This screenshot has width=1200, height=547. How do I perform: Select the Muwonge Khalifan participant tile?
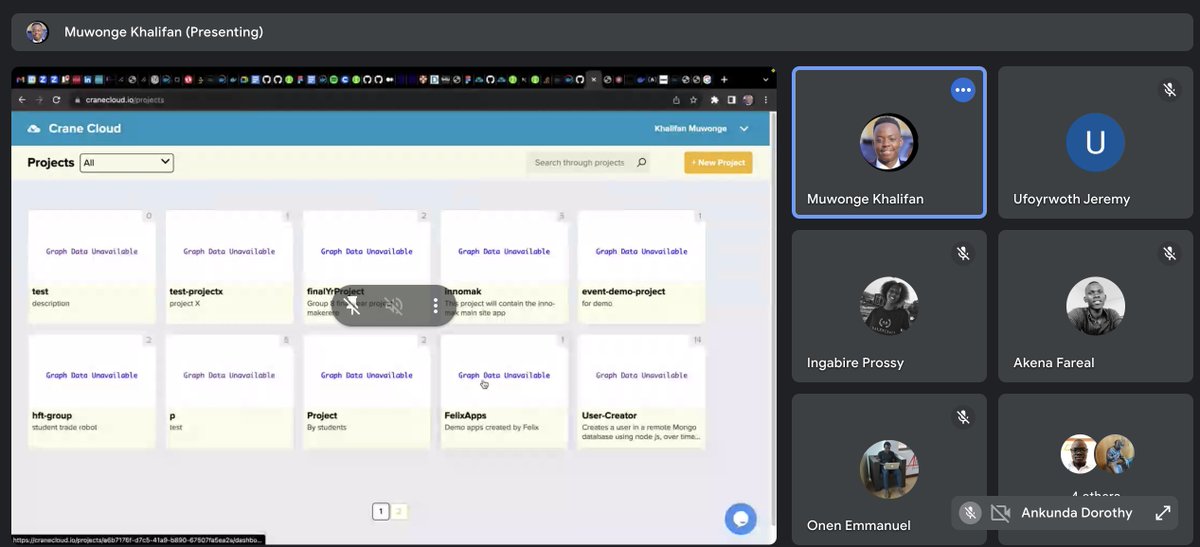[889, 142]
